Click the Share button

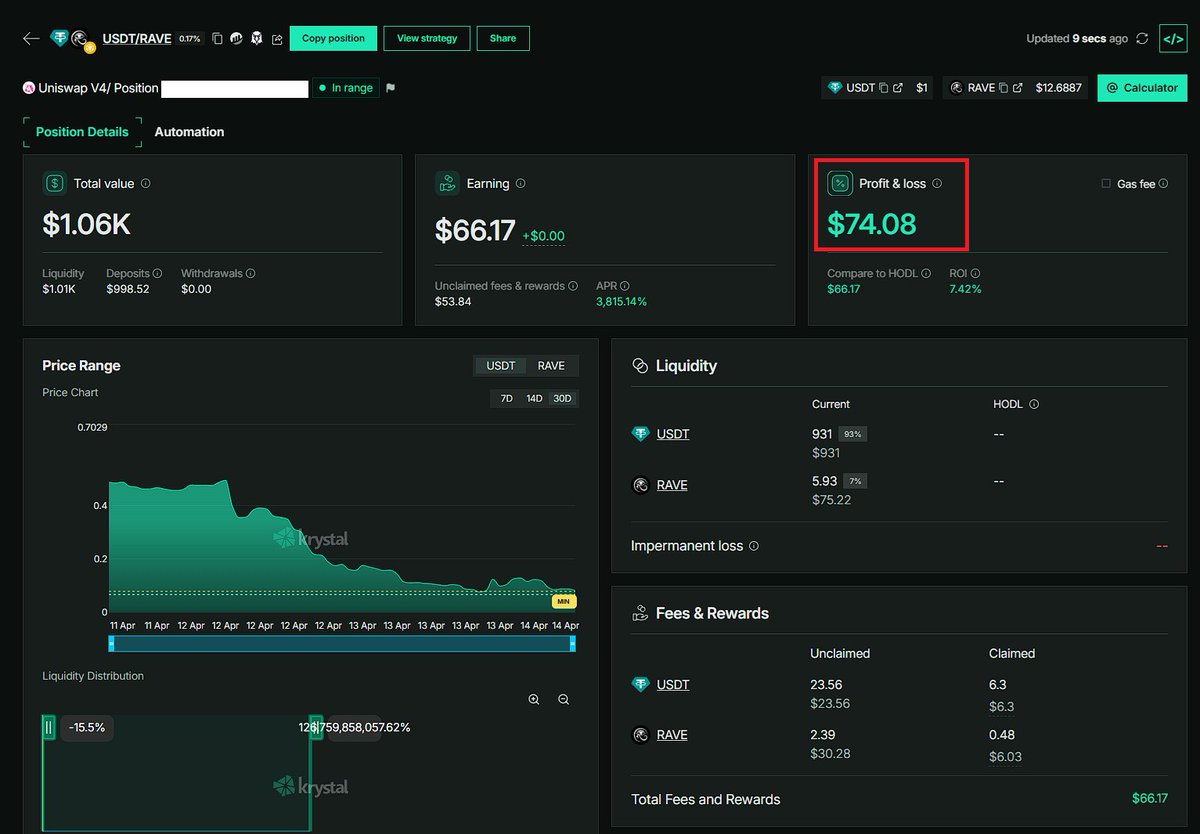(x=503, y=39)
